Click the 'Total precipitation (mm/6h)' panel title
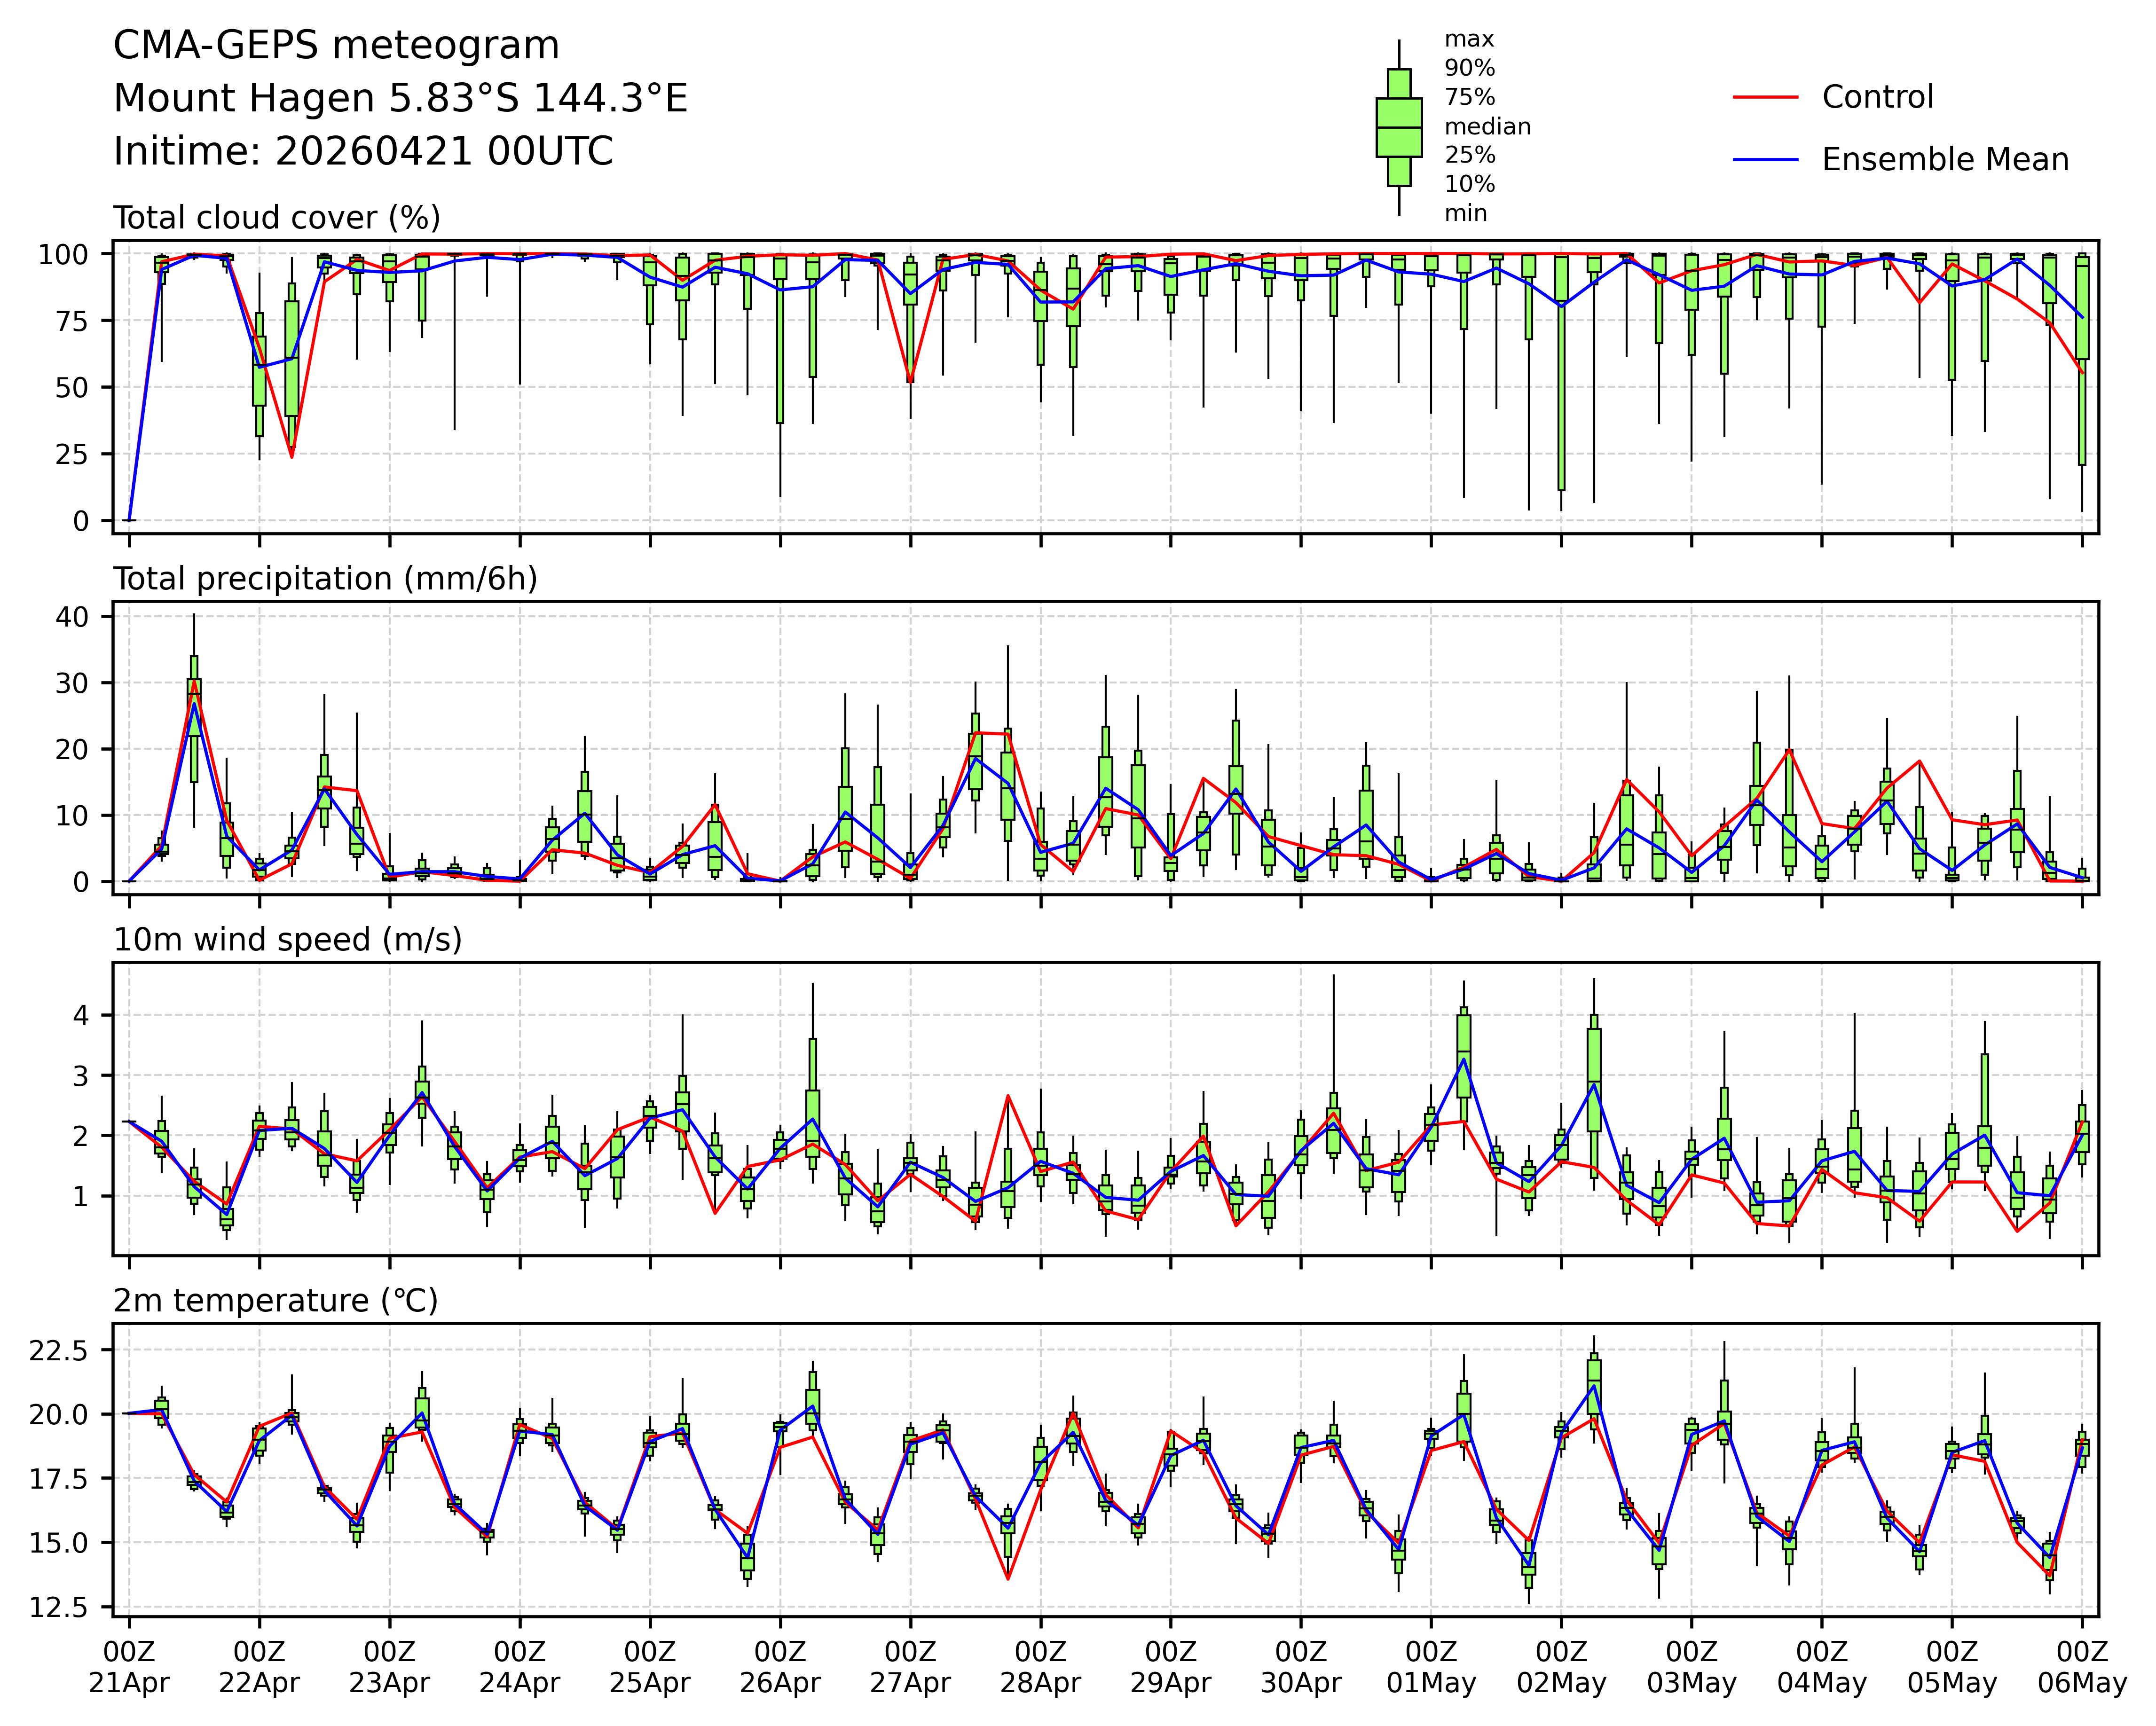The image size is (2156, 1726). click(325, 579)
